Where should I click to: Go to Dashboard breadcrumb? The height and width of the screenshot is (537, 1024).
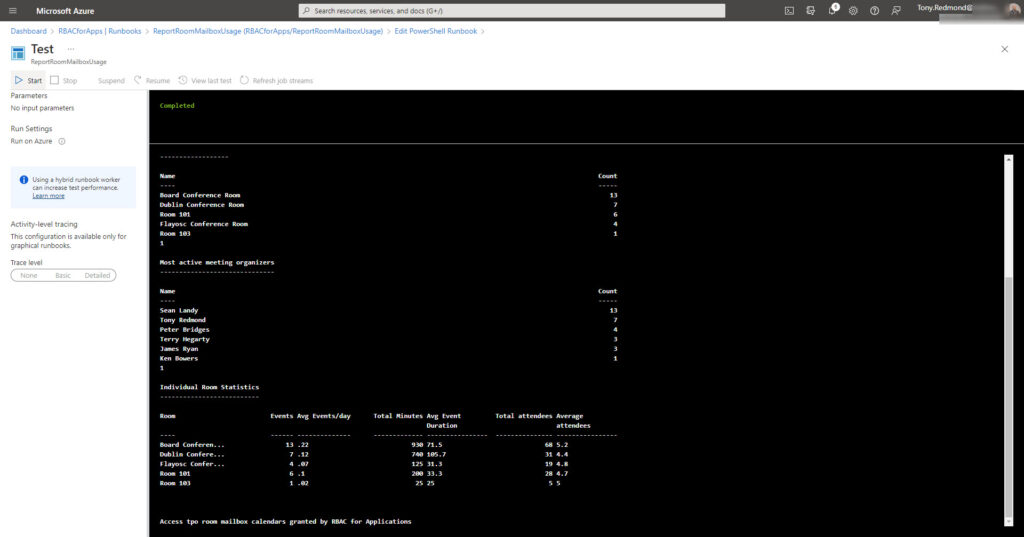point(28,31)
